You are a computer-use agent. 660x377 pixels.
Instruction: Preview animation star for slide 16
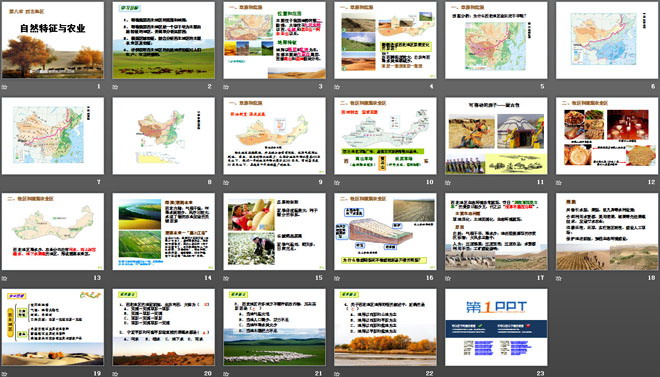[337, 278]
